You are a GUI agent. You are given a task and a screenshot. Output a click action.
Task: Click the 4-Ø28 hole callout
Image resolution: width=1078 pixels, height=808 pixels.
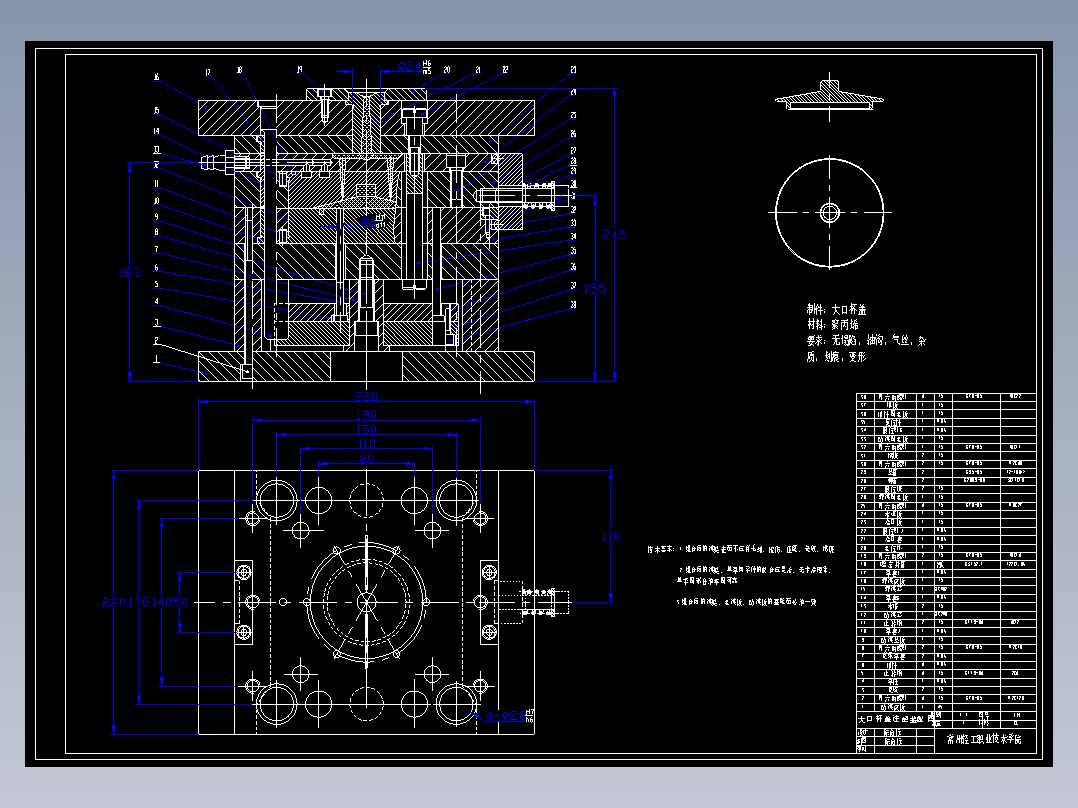point(509,716)
